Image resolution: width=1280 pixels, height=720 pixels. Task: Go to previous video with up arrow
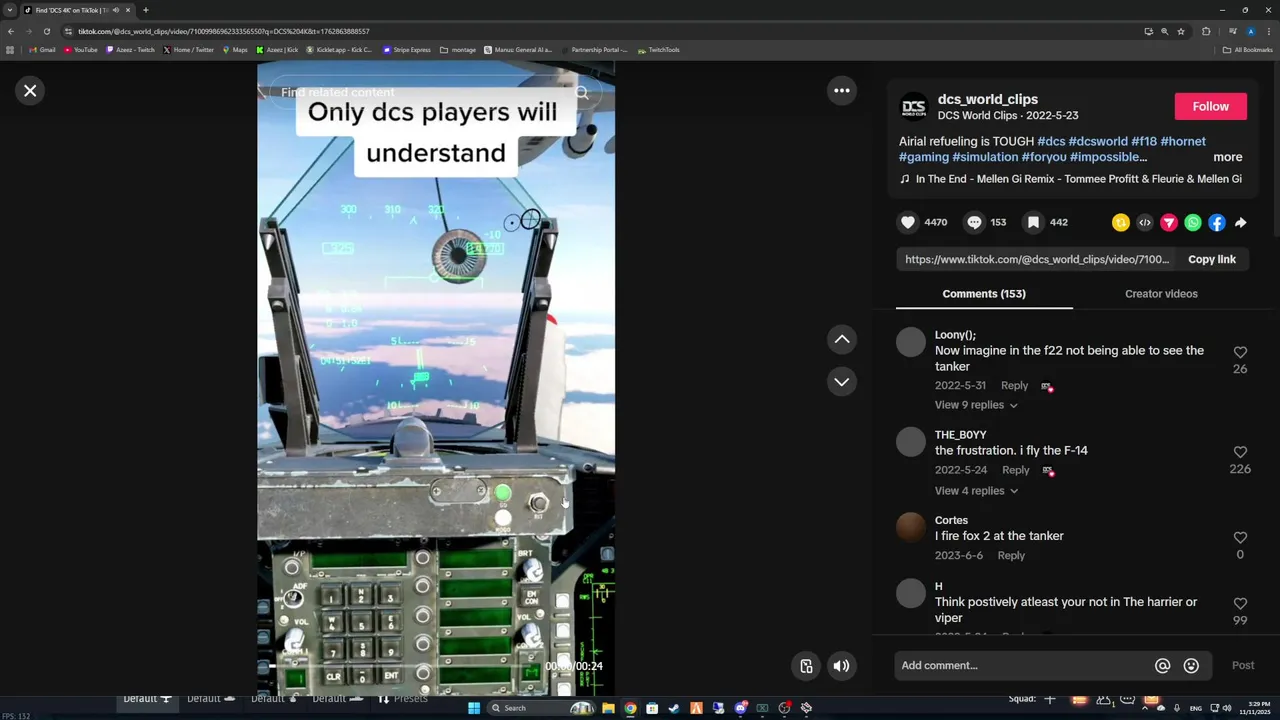pos(842,340)
